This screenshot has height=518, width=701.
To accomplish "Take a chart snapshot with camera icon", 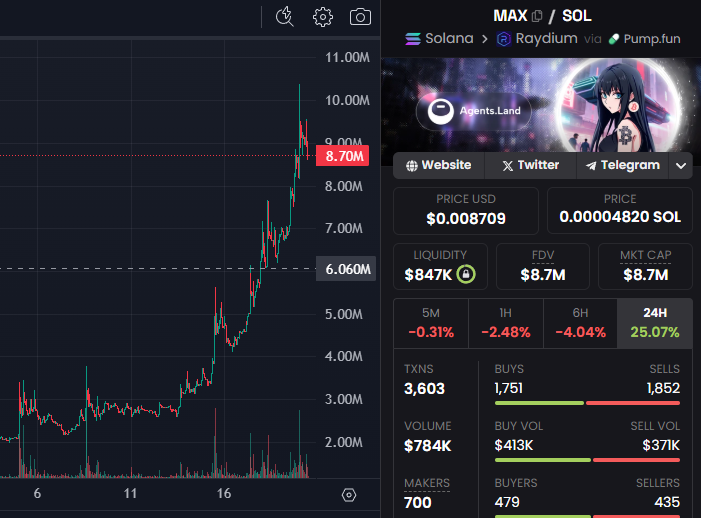I will point(360,17).
